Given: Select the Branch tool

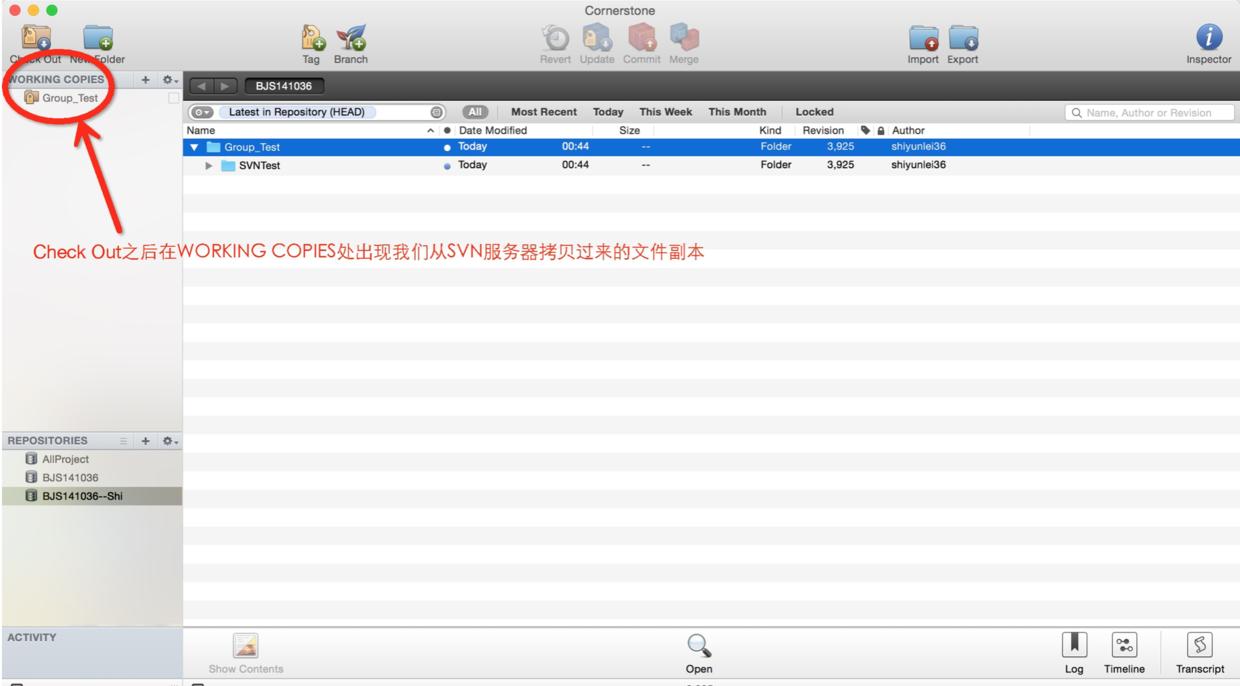Looking at the screenshot, I should click(x=351, y=40).
